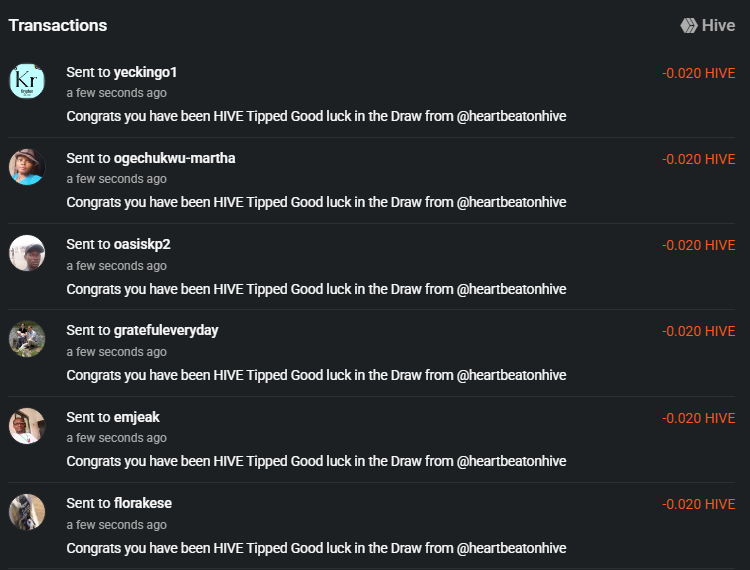This screenshot has width=750, height=570.
Task: Open gratefuleveryday username link
Action: [x=166, y=330]
